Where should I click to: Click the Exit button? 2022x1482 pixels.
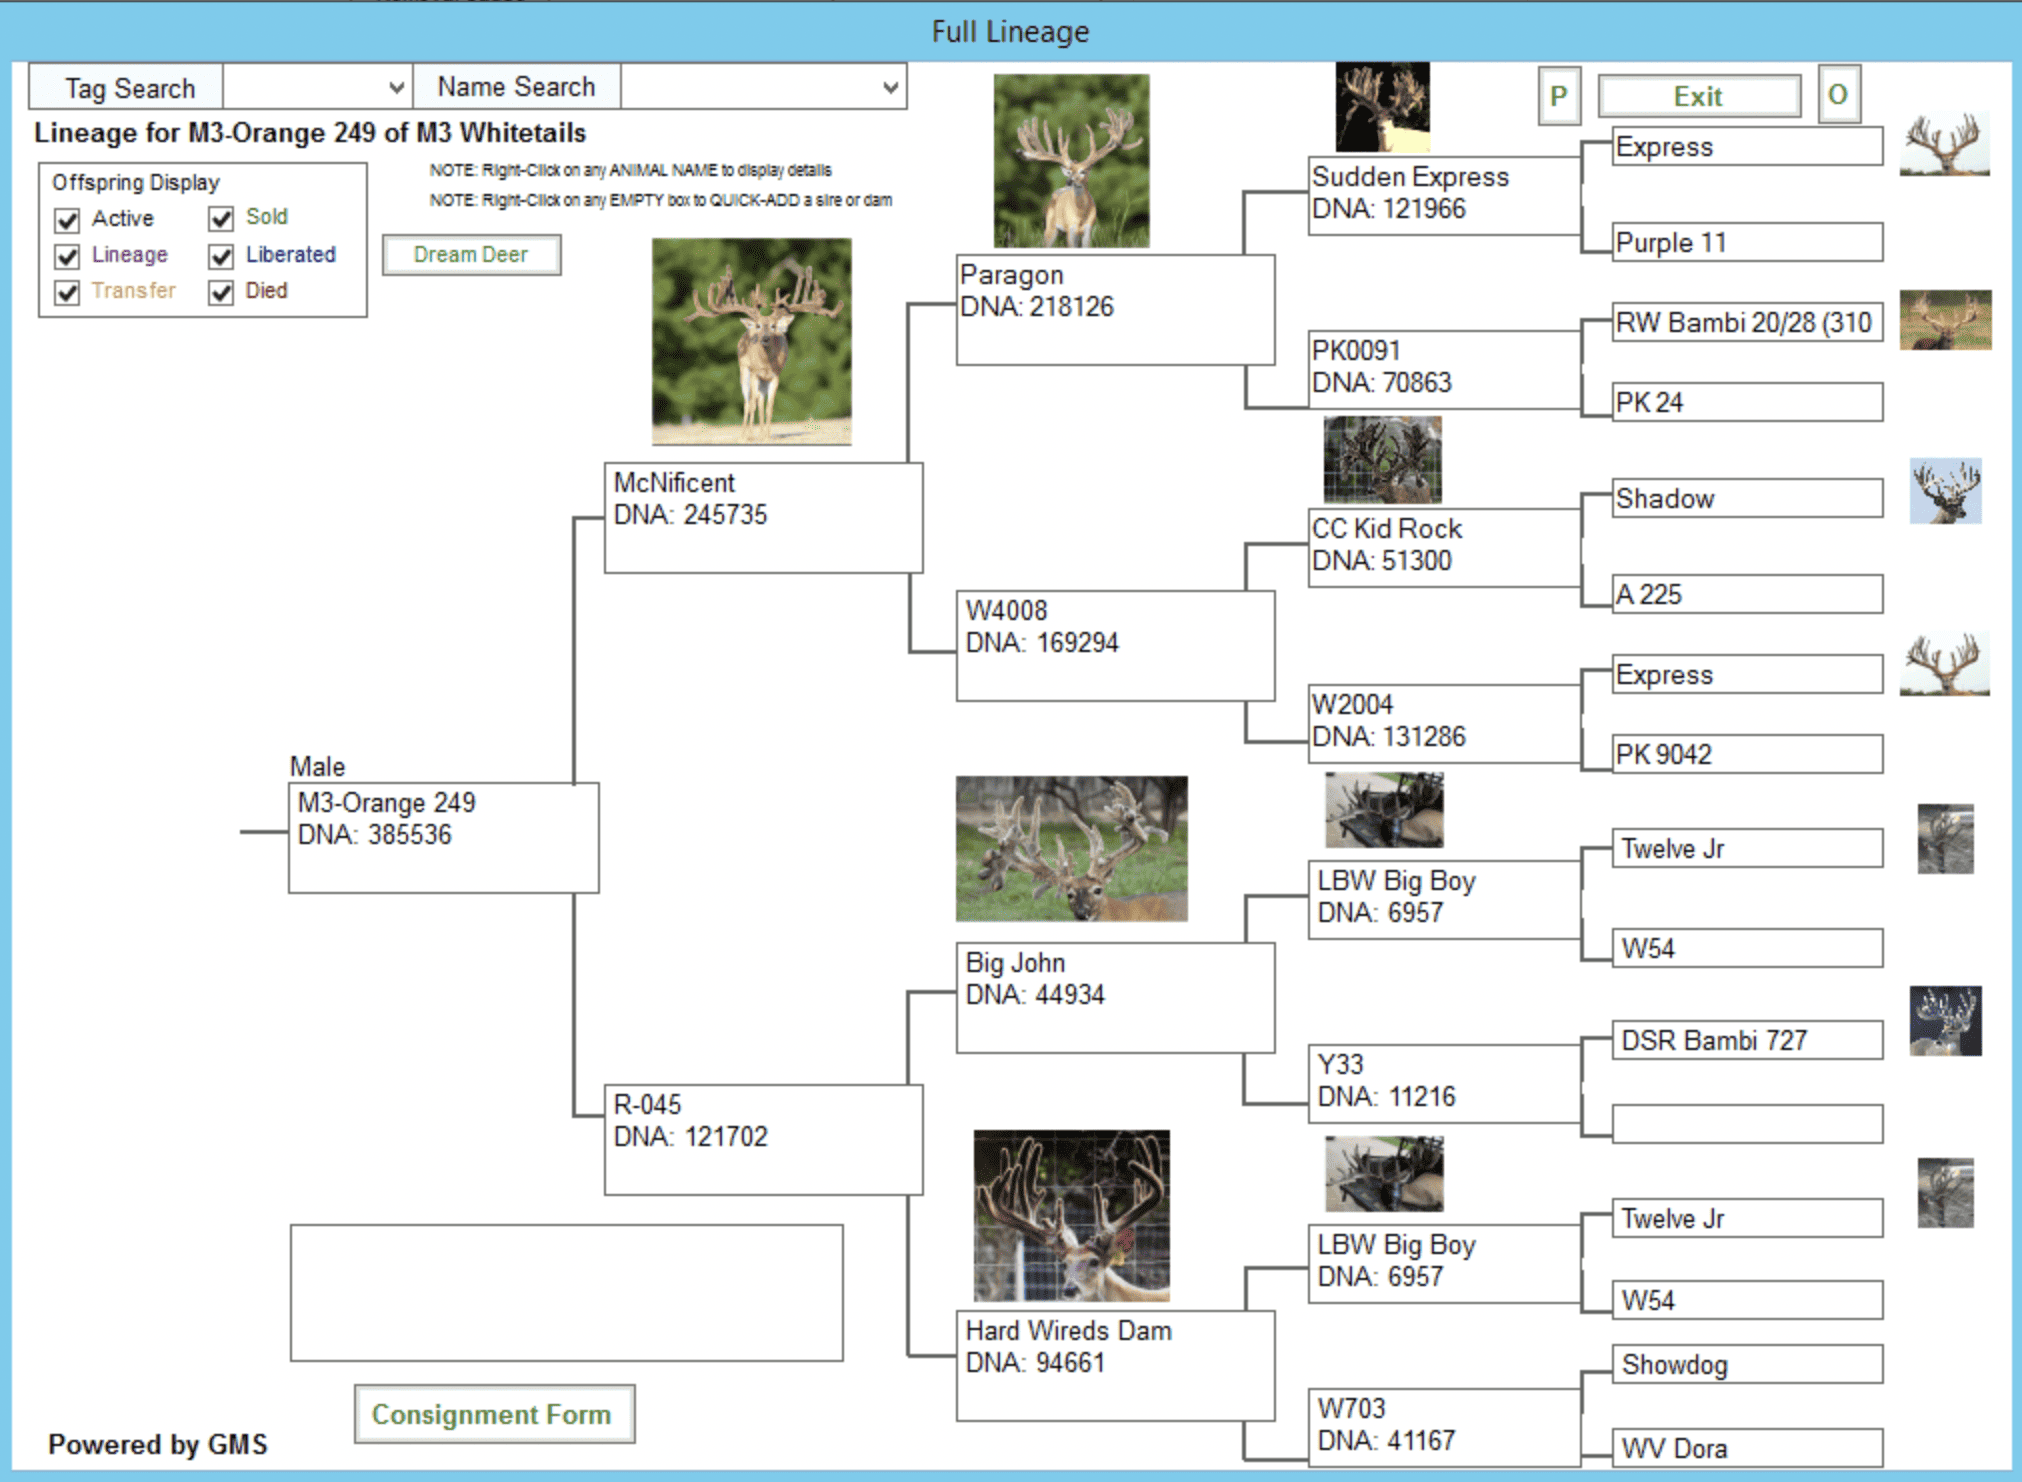coord(1698,96)
